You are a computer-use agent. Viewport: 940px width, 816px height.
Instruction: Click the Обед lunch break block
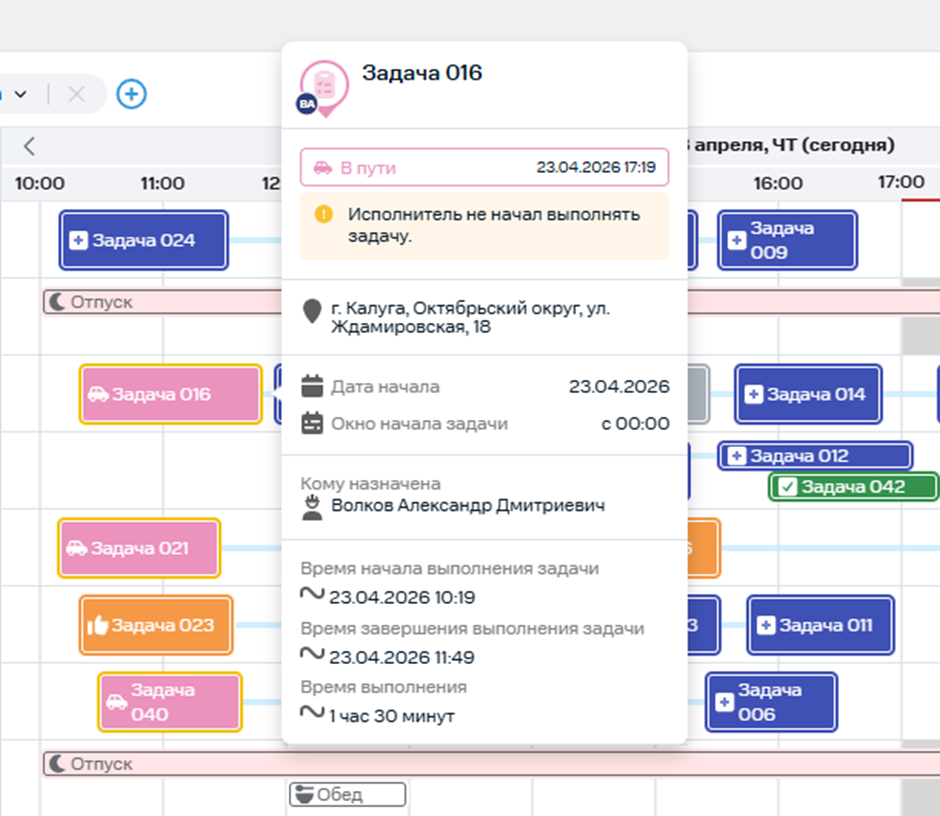[x=347, y=795]
